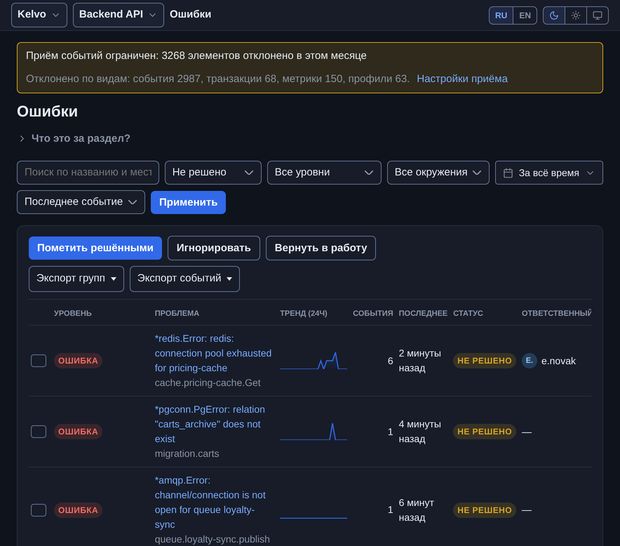Click 'Пометить решёнными' button

(x=95, y=248)
